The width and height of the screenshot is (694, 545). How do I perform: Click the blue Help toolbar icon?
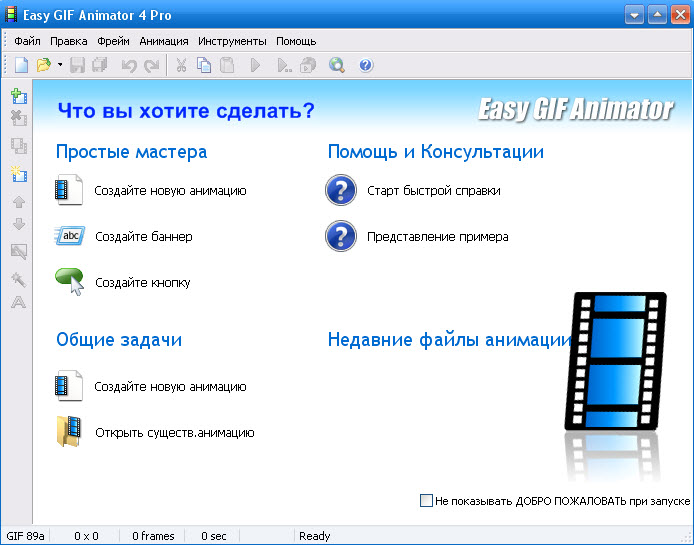coord(366,66)
